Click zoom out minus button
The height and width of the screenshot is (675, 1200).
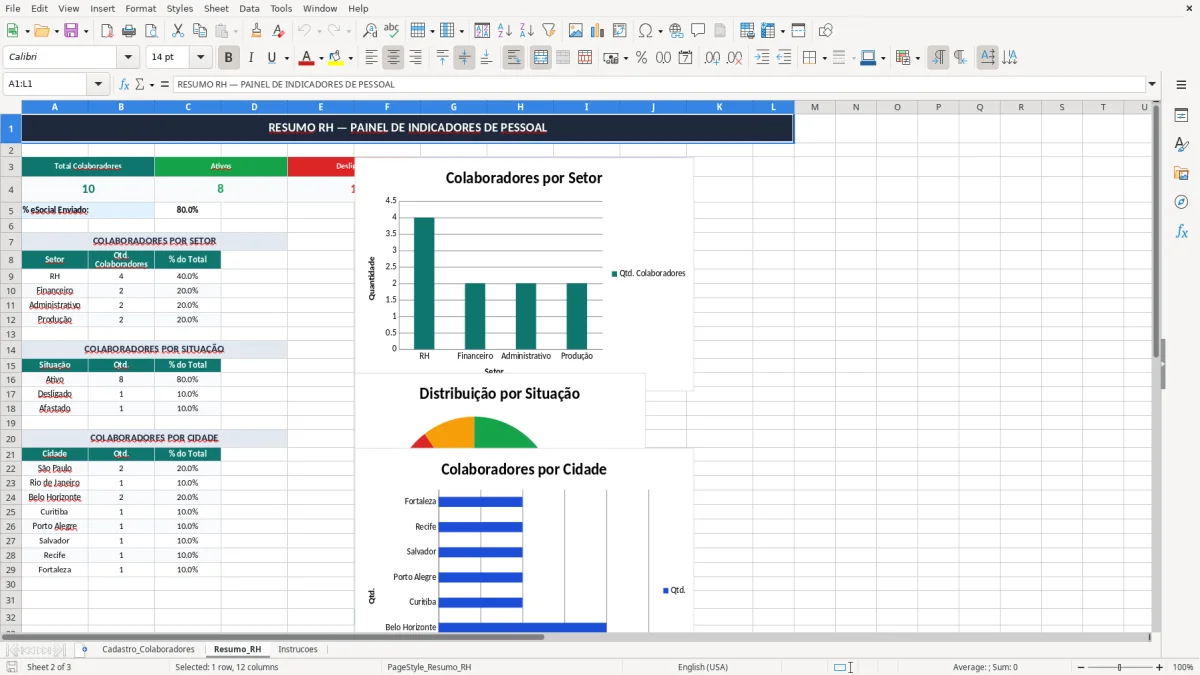tap(1080, 667)
